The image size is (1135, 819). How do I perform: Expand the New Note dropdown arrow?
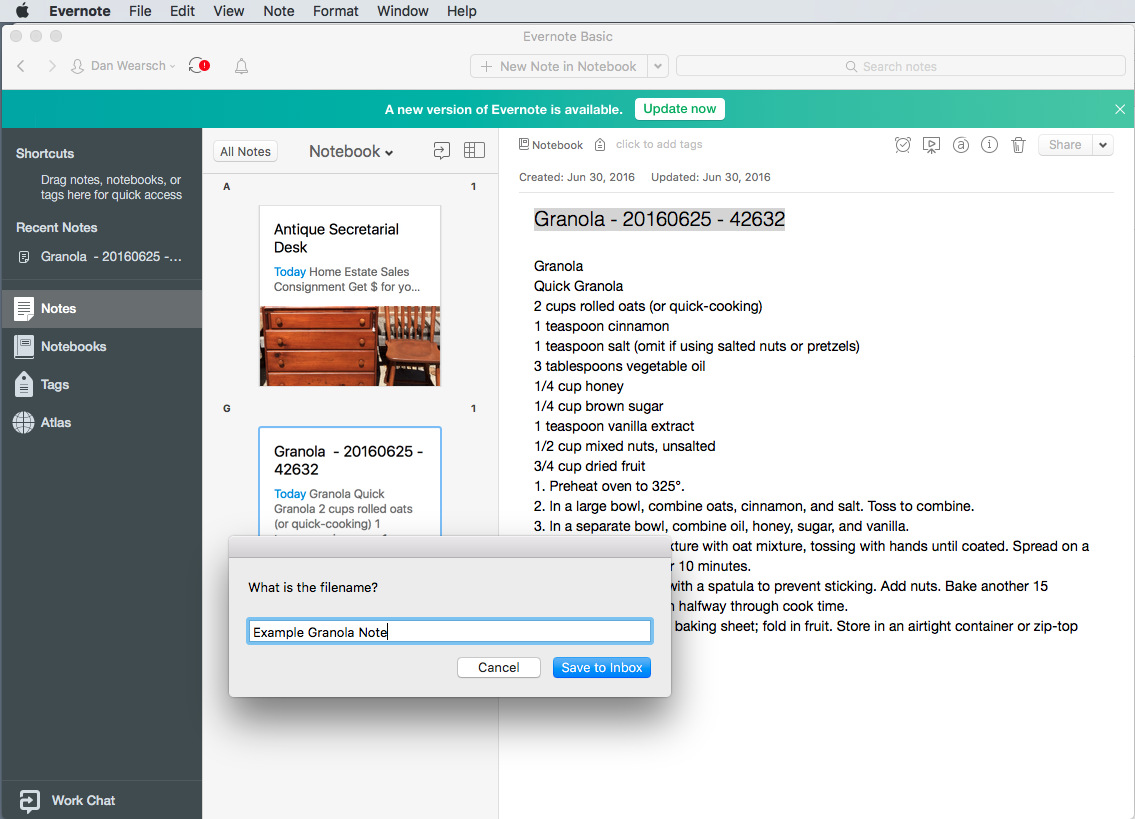pos(657,66)
